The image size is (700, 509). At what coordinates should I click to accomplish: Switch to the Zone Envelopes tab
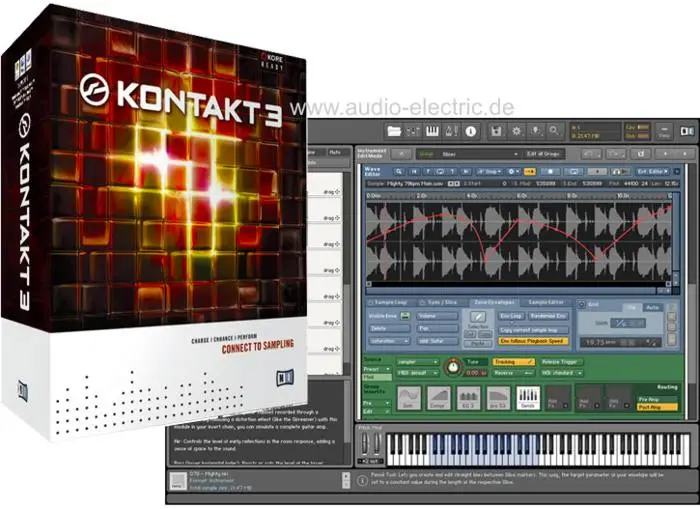coord(494,303)
